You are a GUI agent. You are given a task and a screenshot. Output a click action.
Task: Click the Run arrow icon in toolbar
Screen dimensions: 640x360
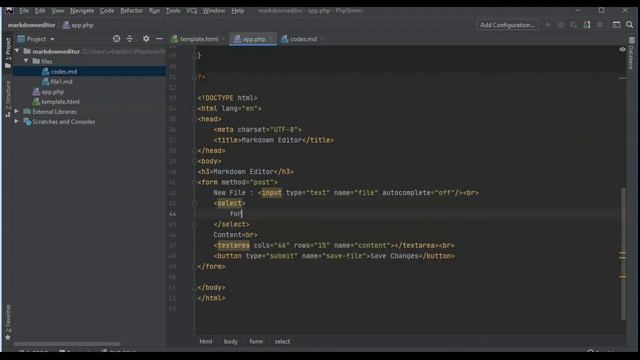tap(548, 25)
